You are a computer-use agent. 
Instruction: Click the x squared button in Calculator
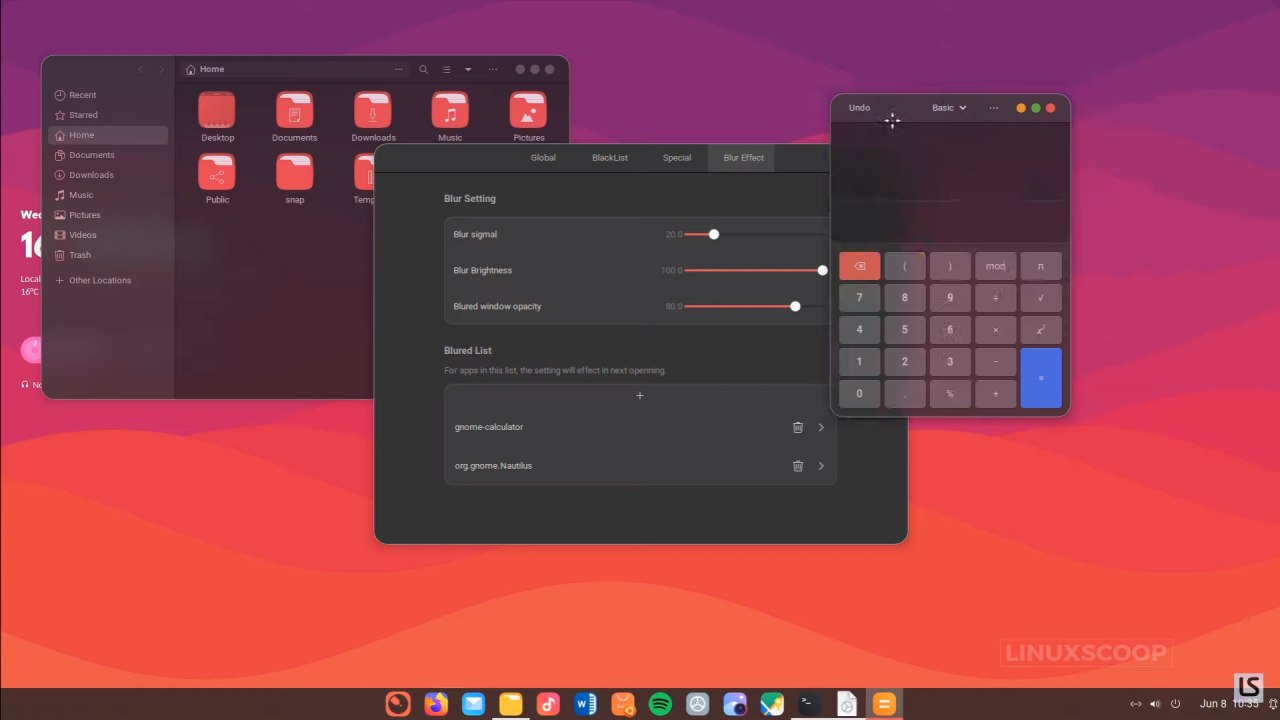(1041, 330)
